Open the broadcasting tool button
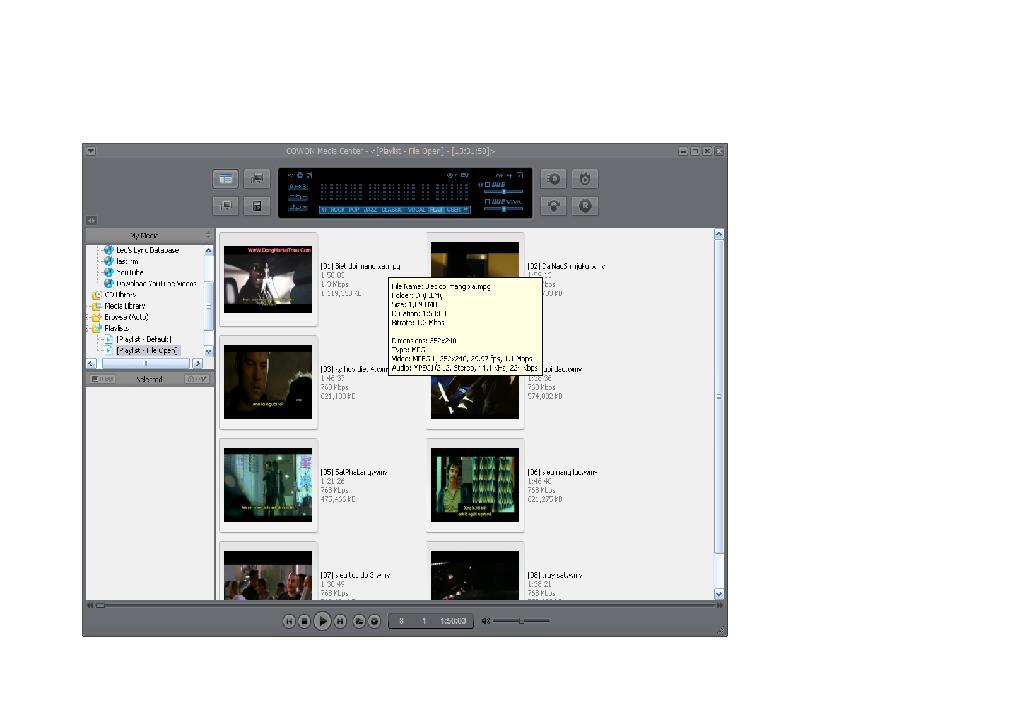Viewport: 1024px width, 710px height. pos(553,206)
